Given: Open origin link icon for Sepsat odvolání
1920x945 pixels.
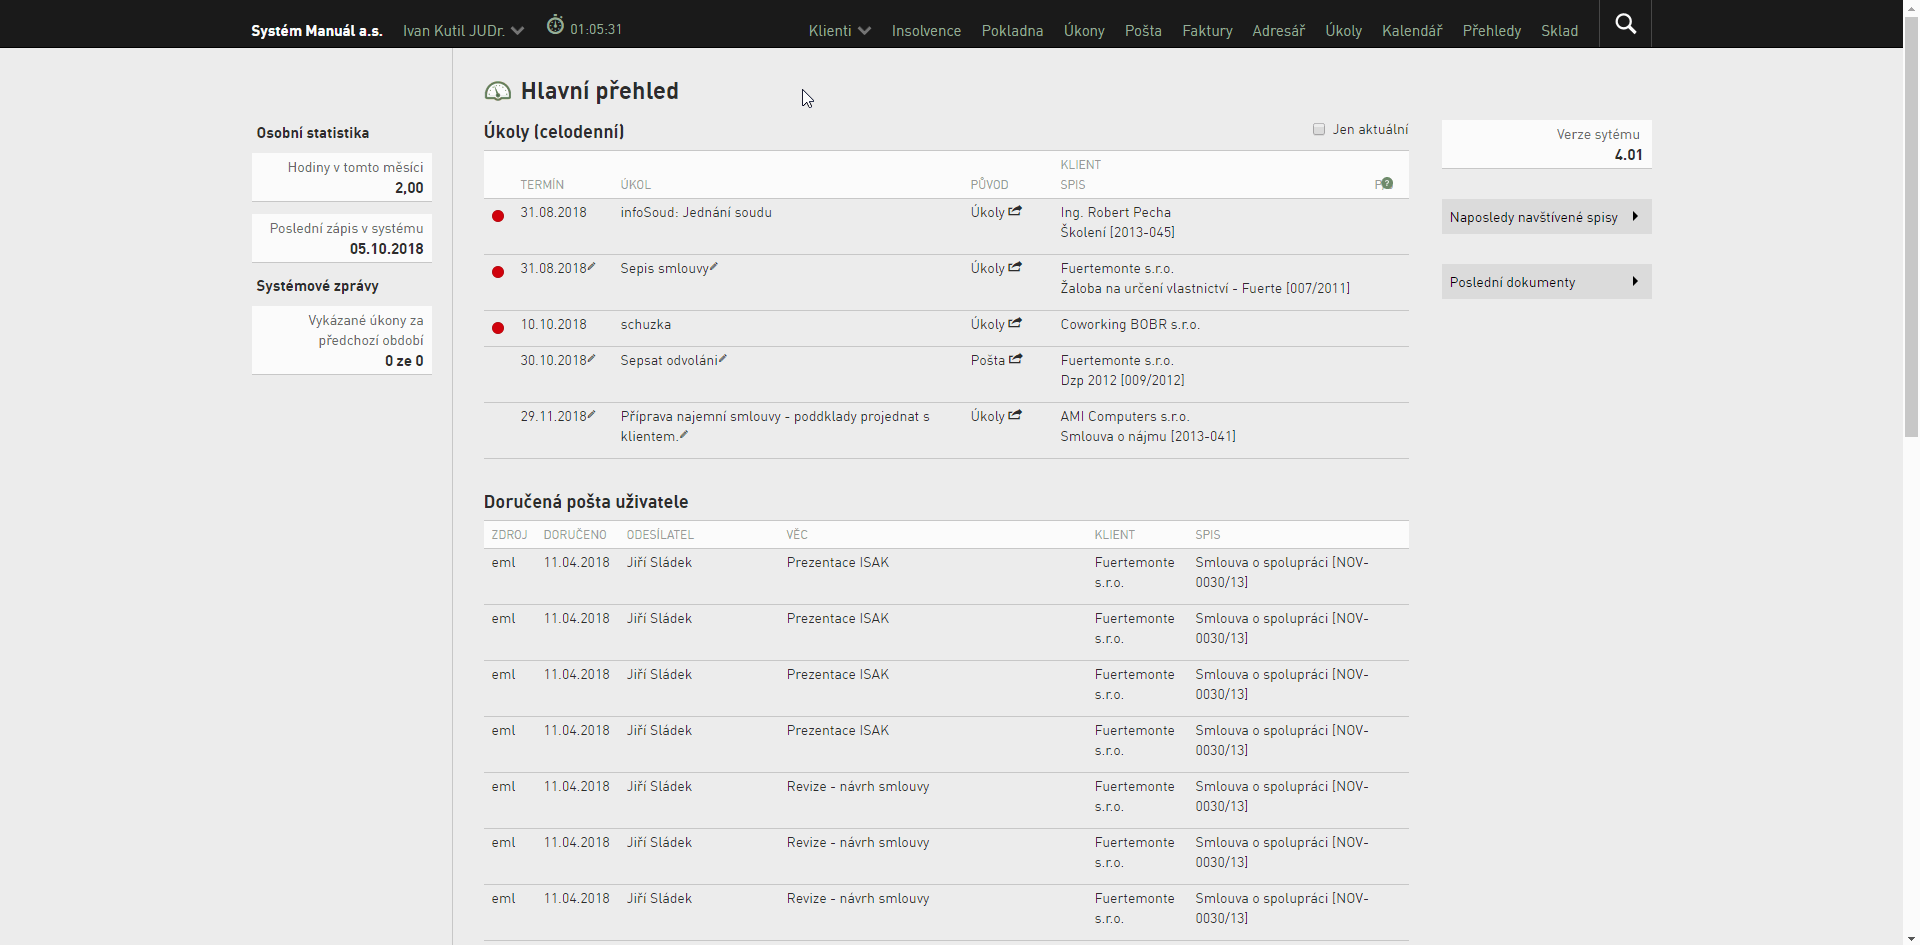Looking at the screenshot, I should pos(1015,359).
